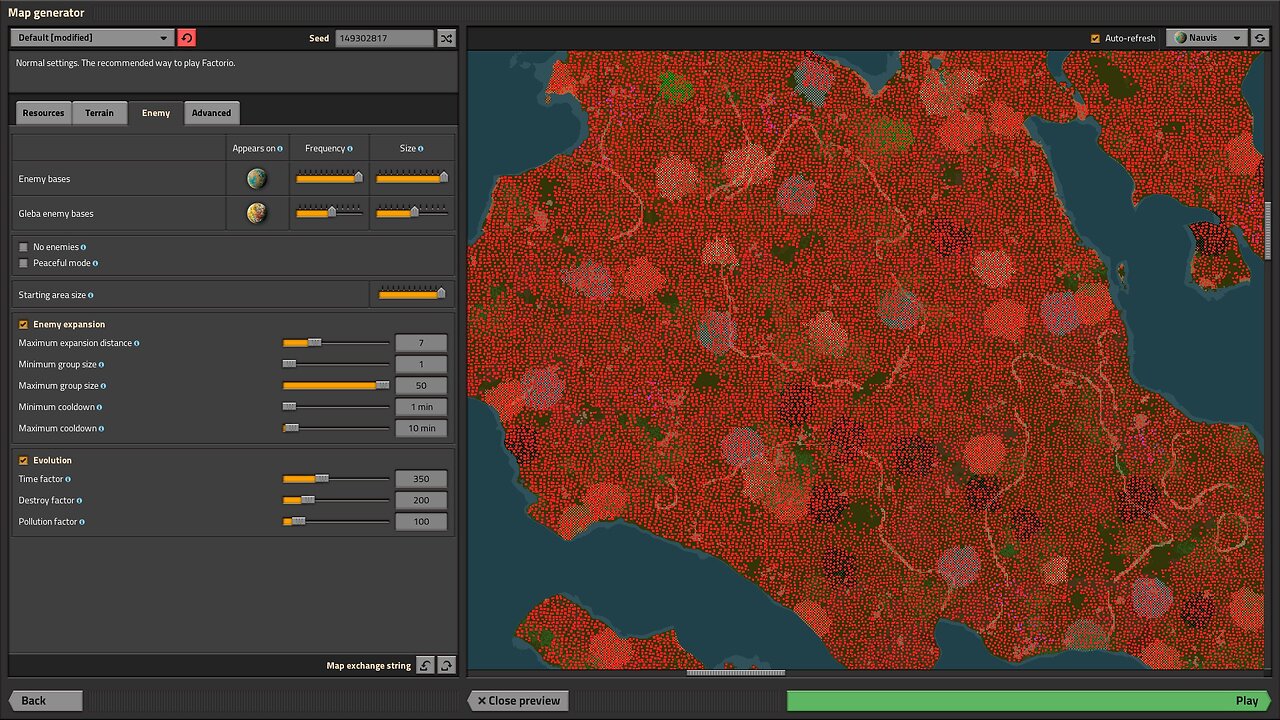The width and height of the screenshot is (1280, 720).
Task: Edit Minimum group size value field
Action: [x=421, y=365]
